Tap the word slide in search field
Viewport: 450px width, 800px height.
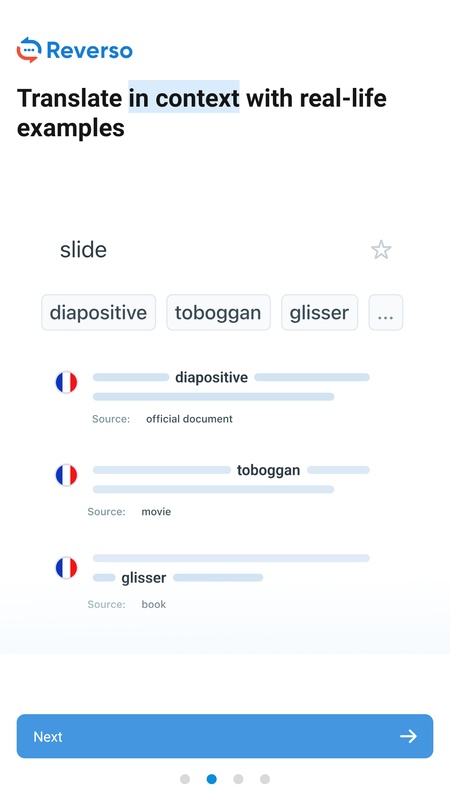click(x=83, y=250)
